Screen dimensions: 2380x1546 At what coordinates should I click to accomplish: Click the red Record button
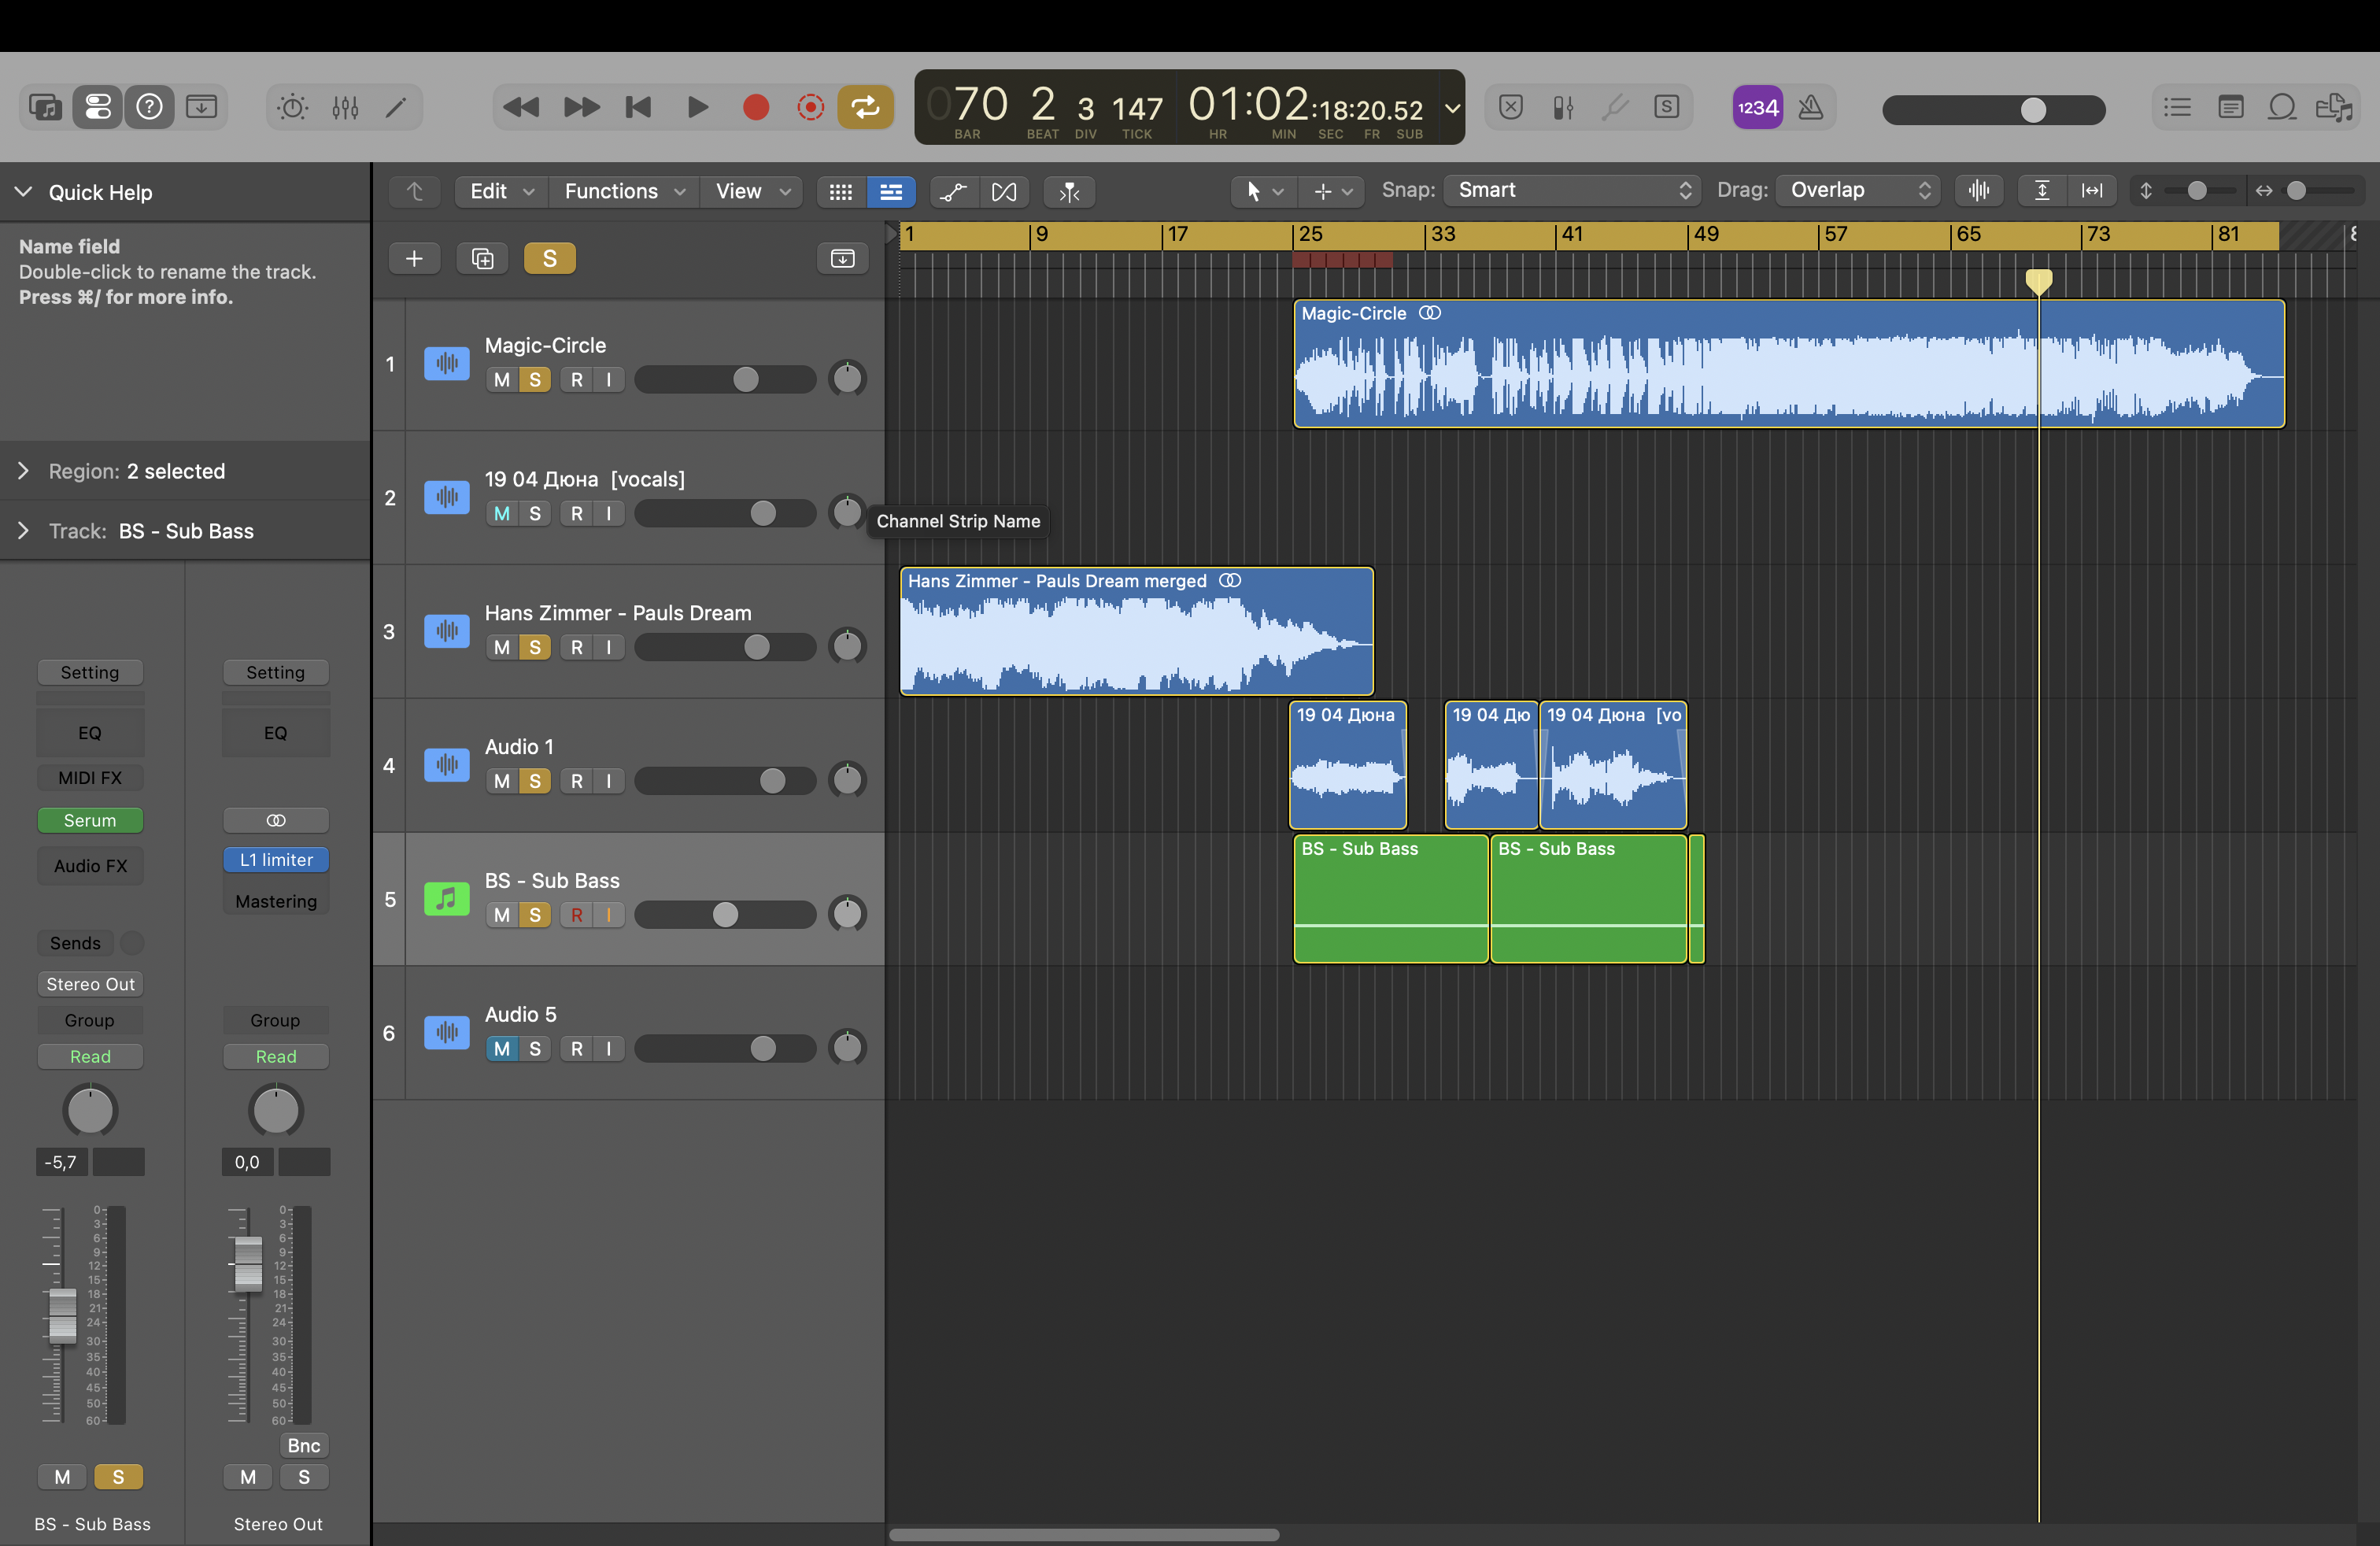pyautogui.click(x=756, y=107)
